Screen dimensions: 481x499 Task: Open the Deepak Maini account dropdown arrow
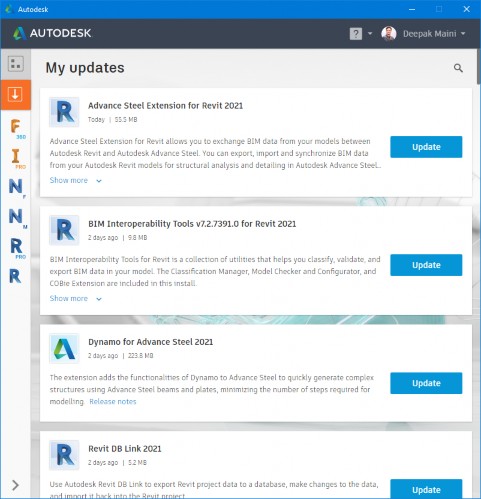463,34
